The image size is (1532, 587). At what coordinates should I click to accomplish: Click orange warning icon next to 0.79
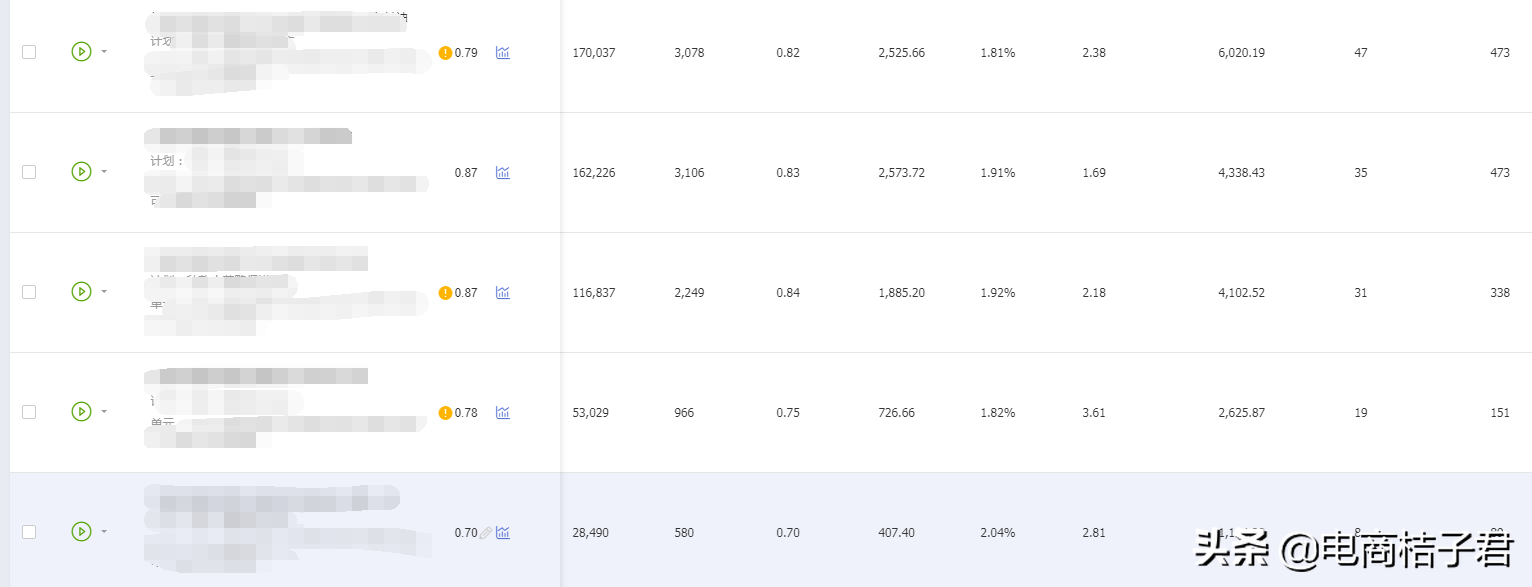445,53
